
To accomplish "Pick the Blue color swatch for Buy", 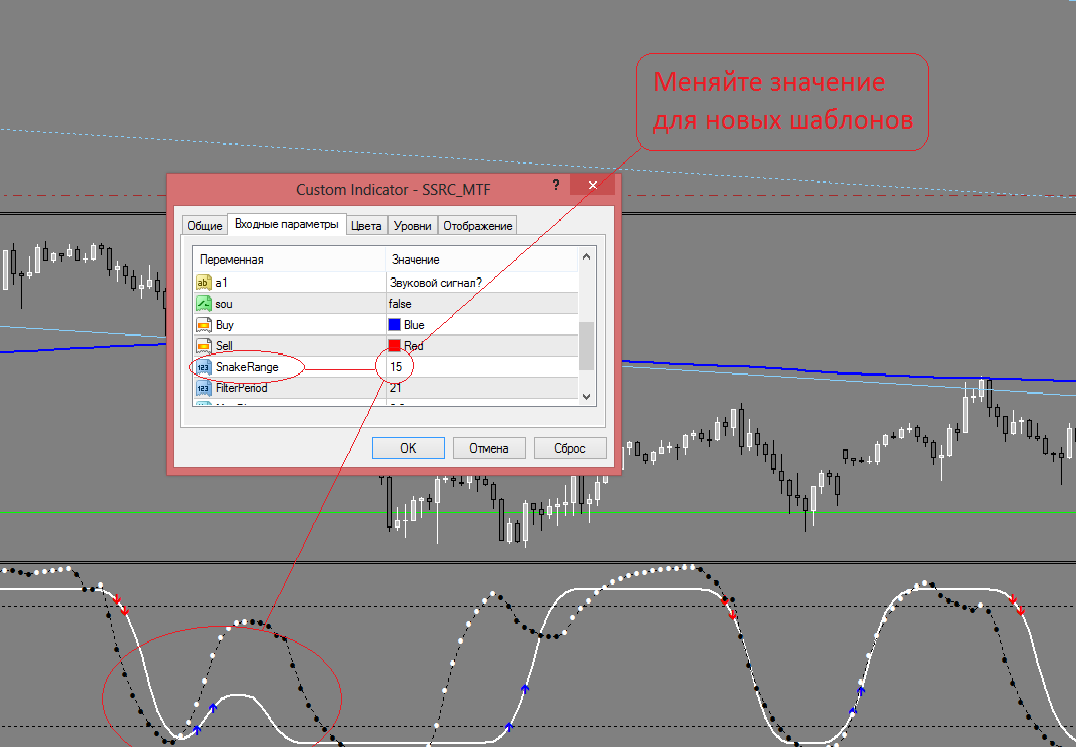I will 395,324.
